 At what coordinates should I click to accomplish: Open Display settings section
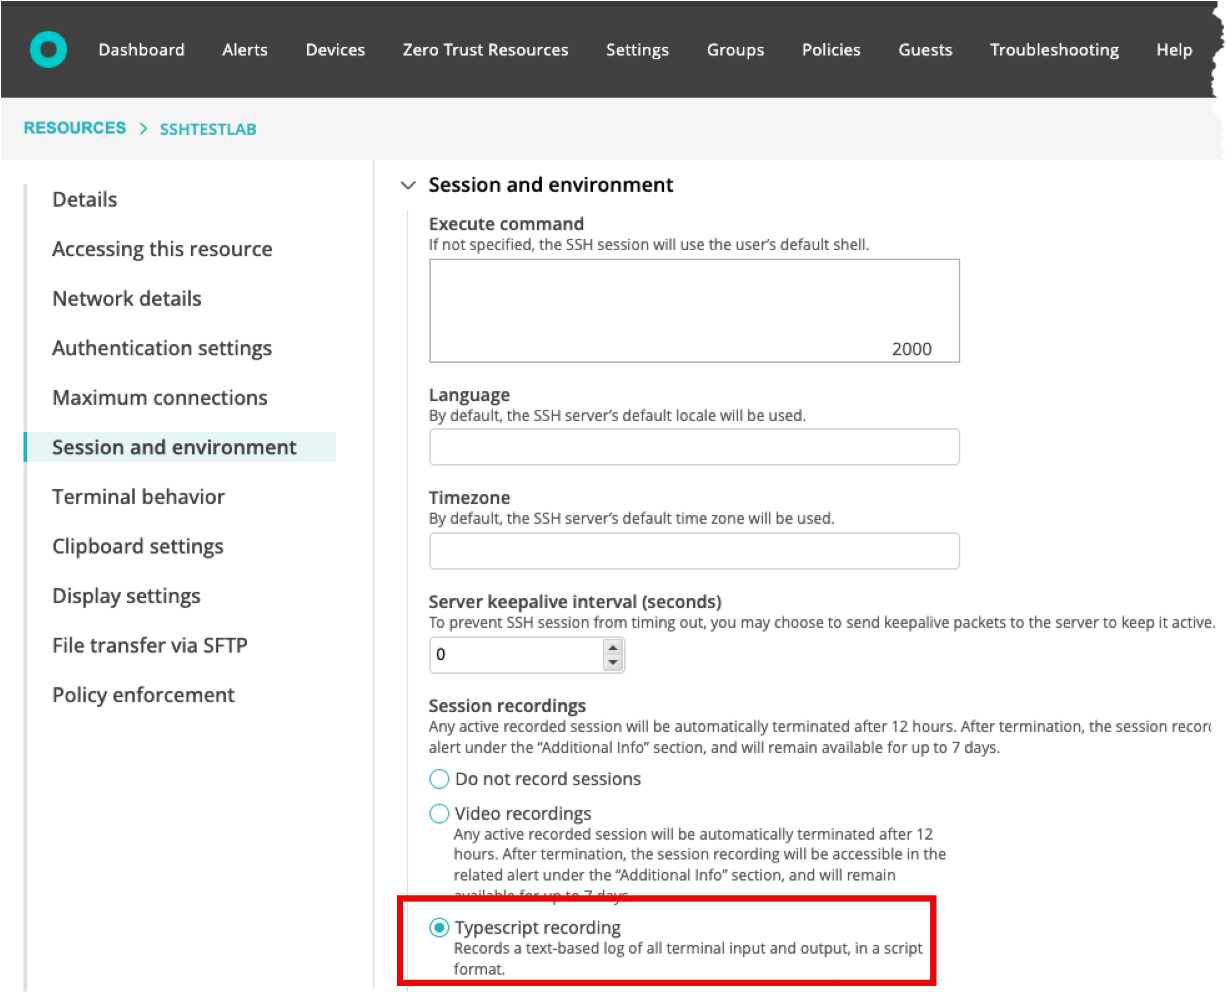pyautogui.click(x=126, y=596)
